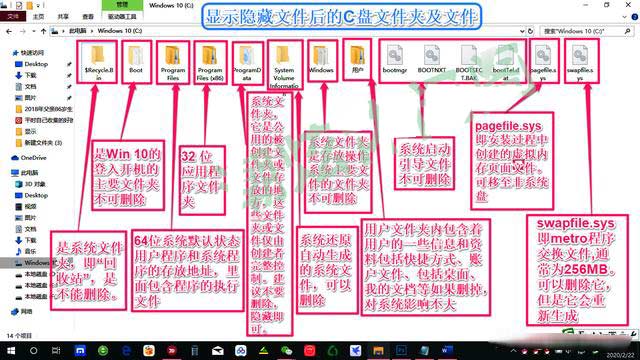Refresh the Windows 10 (C:) view
640x360 pixels.
[530, 31]
